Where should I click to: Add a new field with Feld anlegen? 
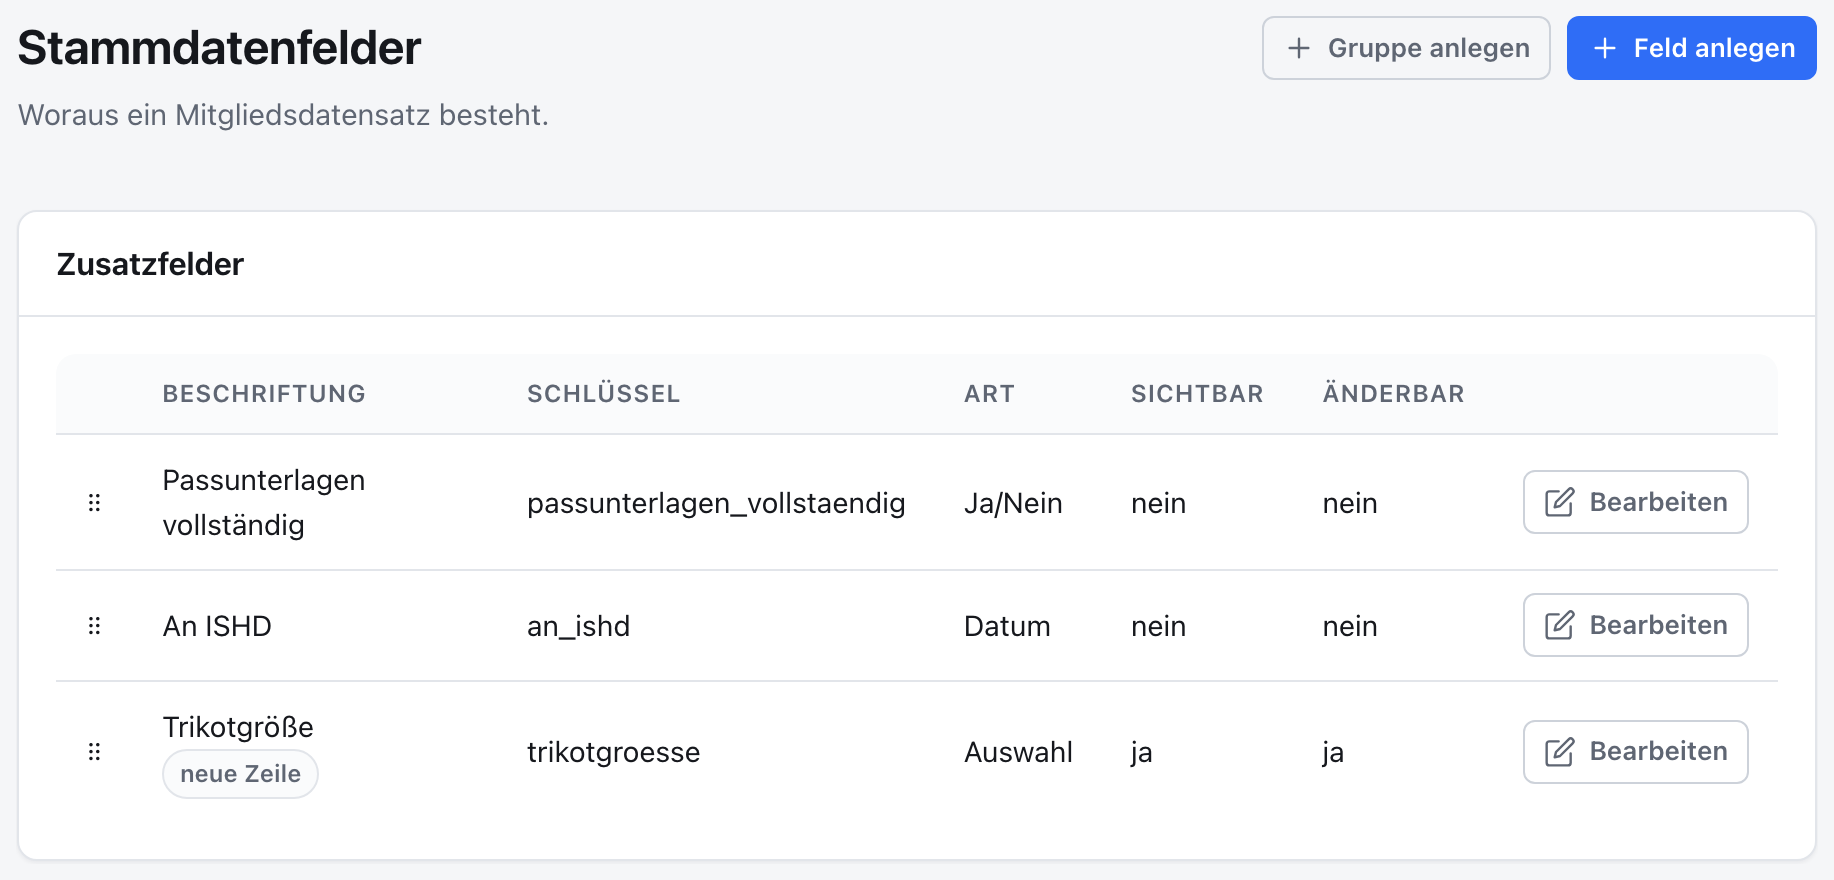(1691, 48)
